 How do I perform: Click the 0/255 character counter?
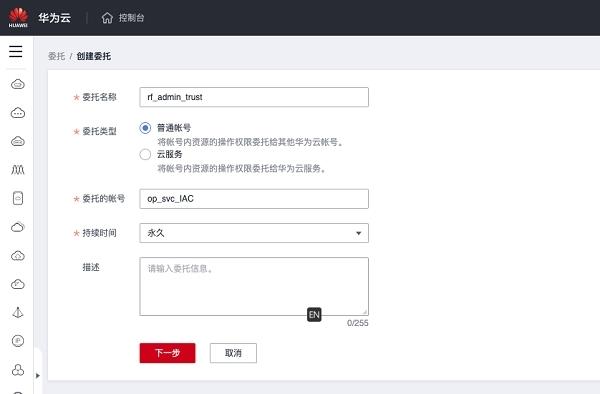[x=358, y=323]
